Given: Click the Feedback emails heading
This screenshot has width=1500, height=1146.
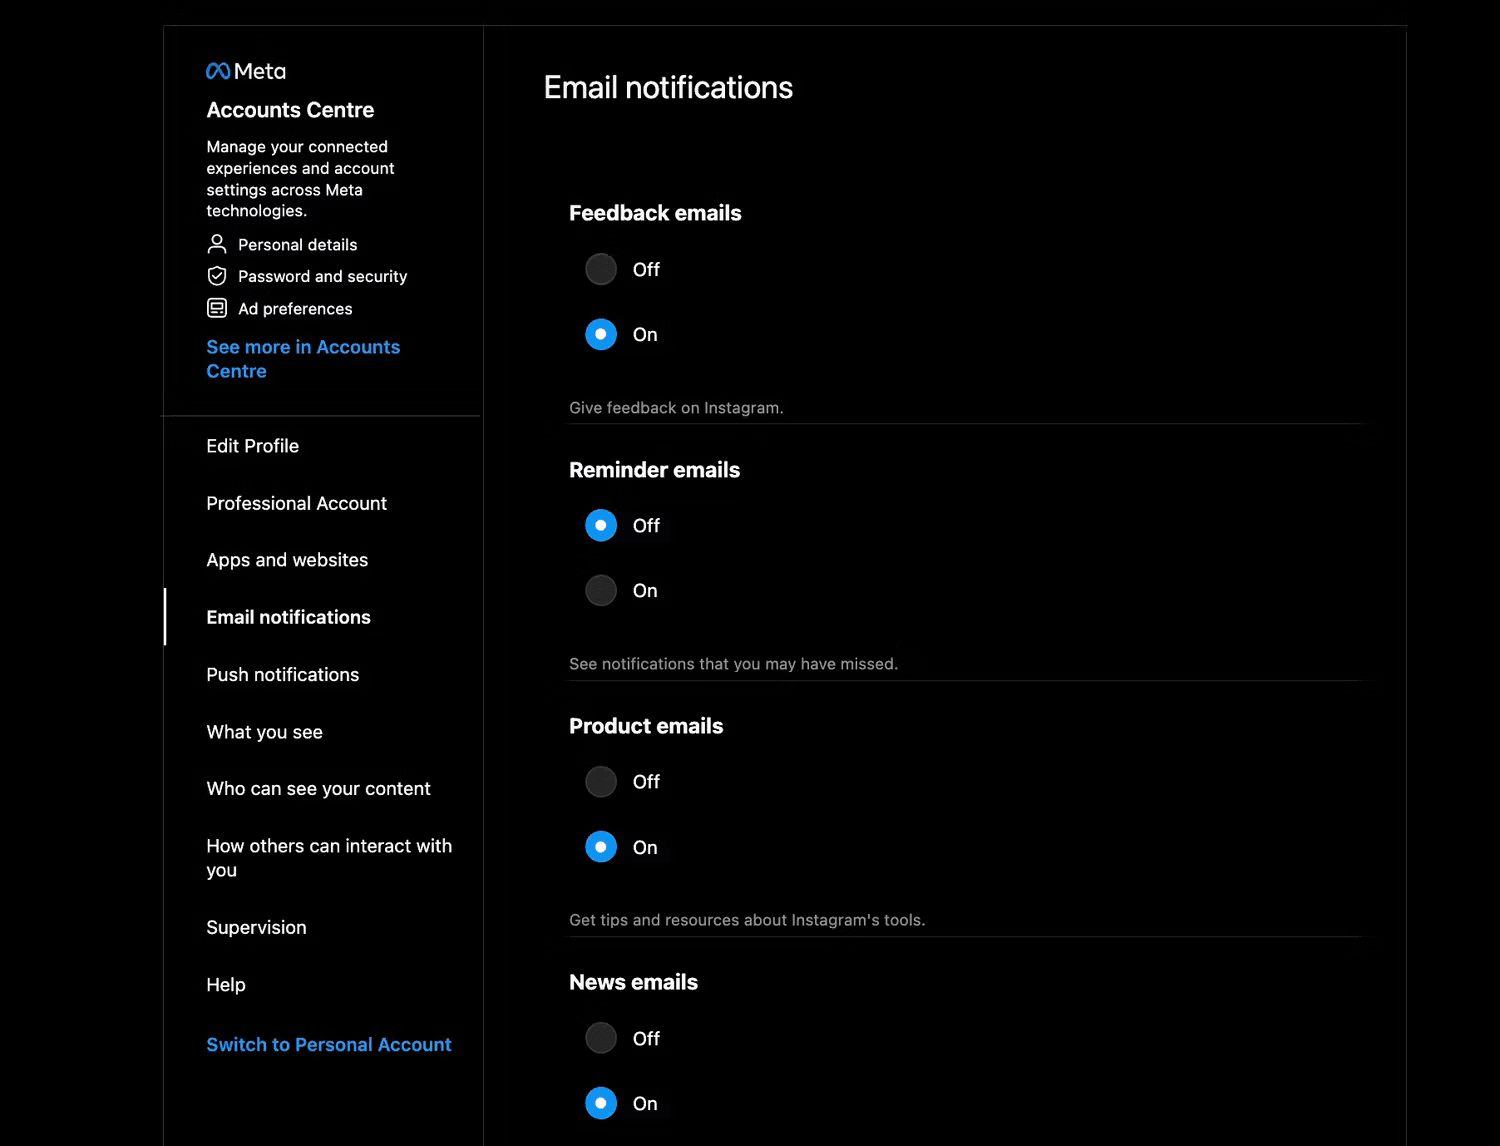Looking at the screenshot, I should click(x=655, y=213).
